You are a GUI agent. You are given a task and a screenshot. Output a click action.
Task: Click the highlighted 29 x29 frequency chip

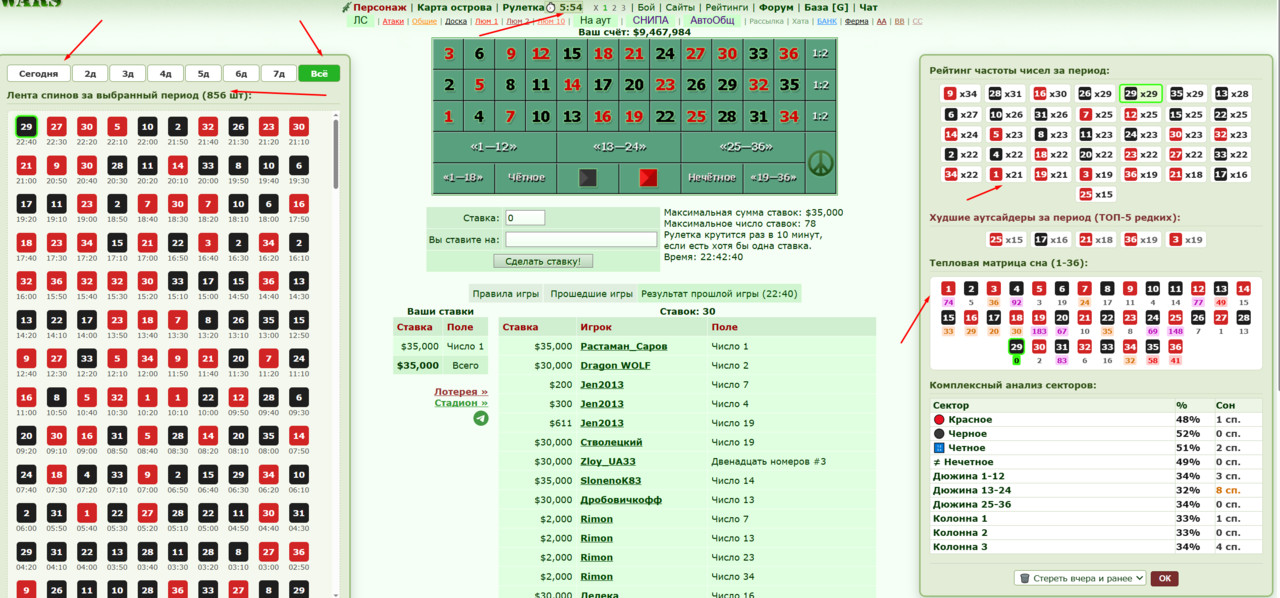tap(1139, 93)
